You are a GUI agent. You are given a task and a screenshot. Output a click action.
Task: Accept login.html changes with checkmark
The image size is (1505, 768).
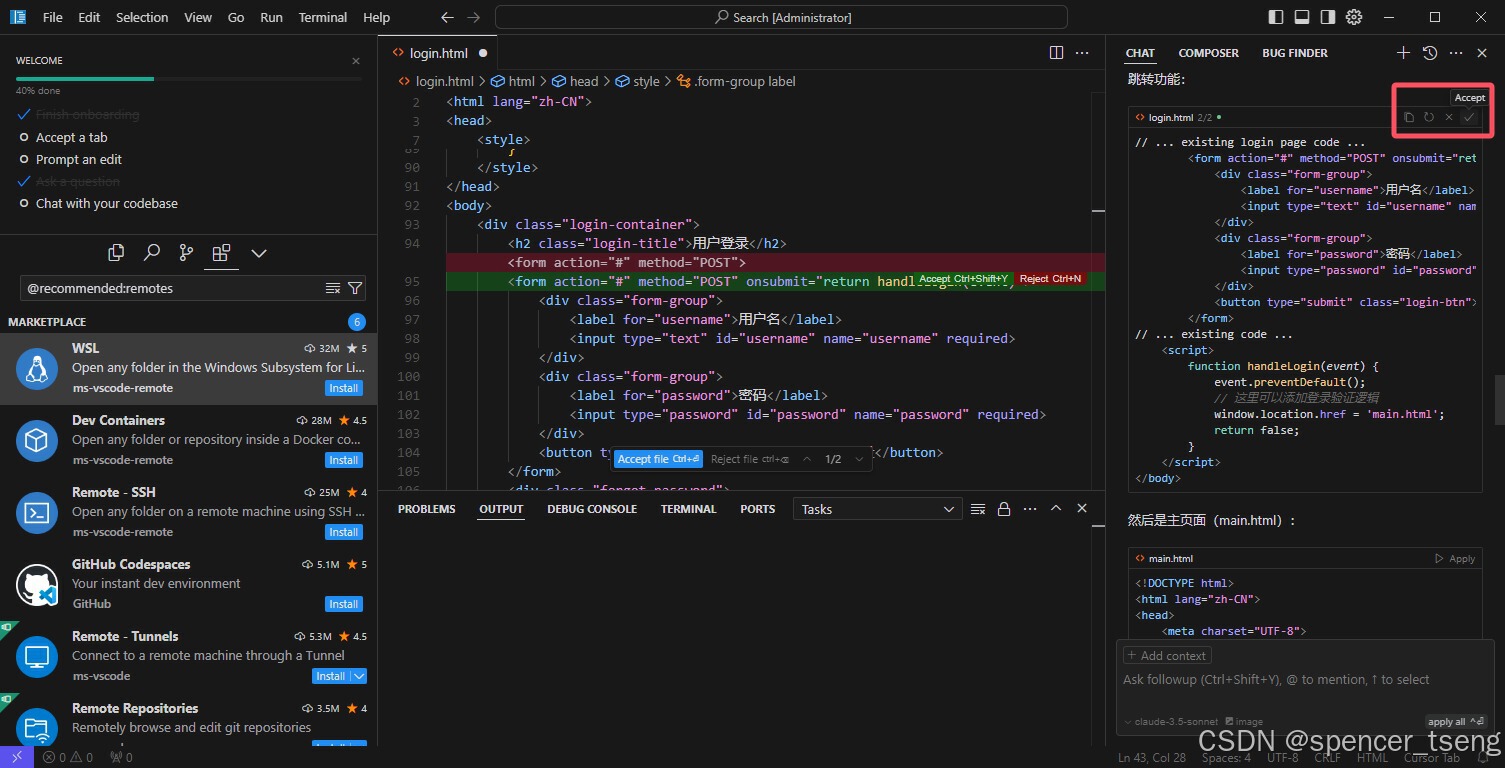coord(1468,117)
